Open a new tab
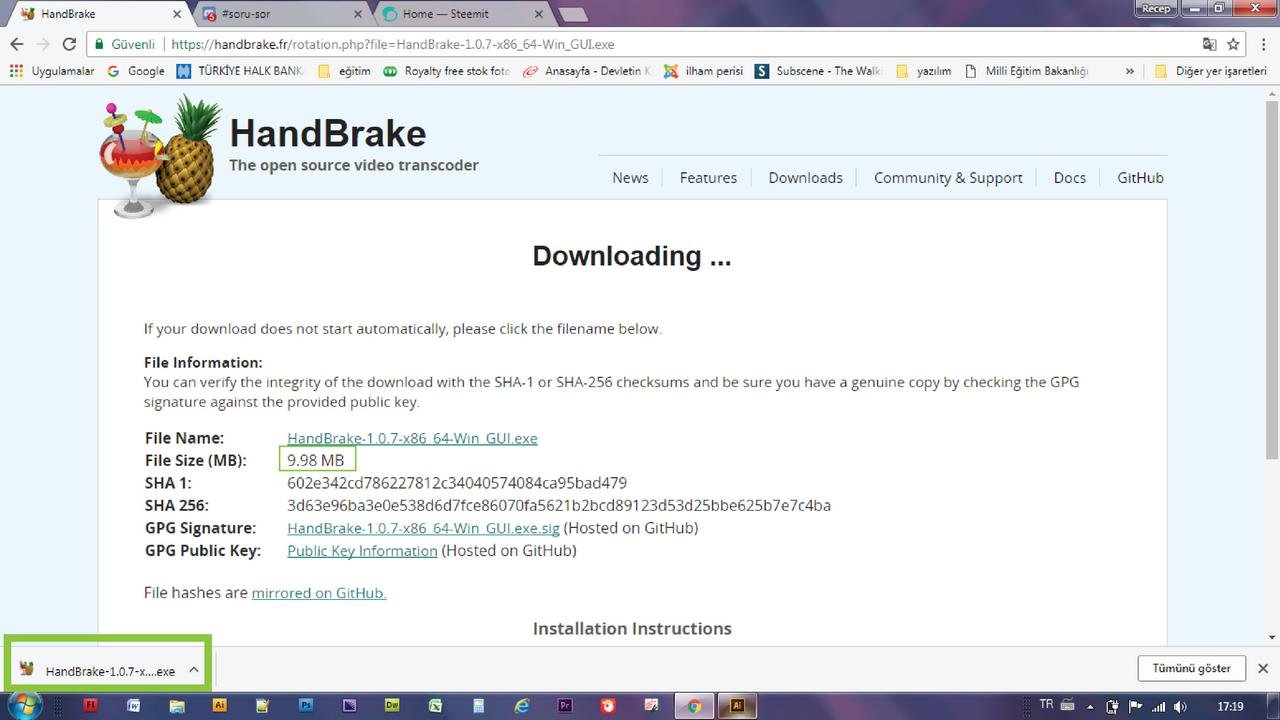 573,14
